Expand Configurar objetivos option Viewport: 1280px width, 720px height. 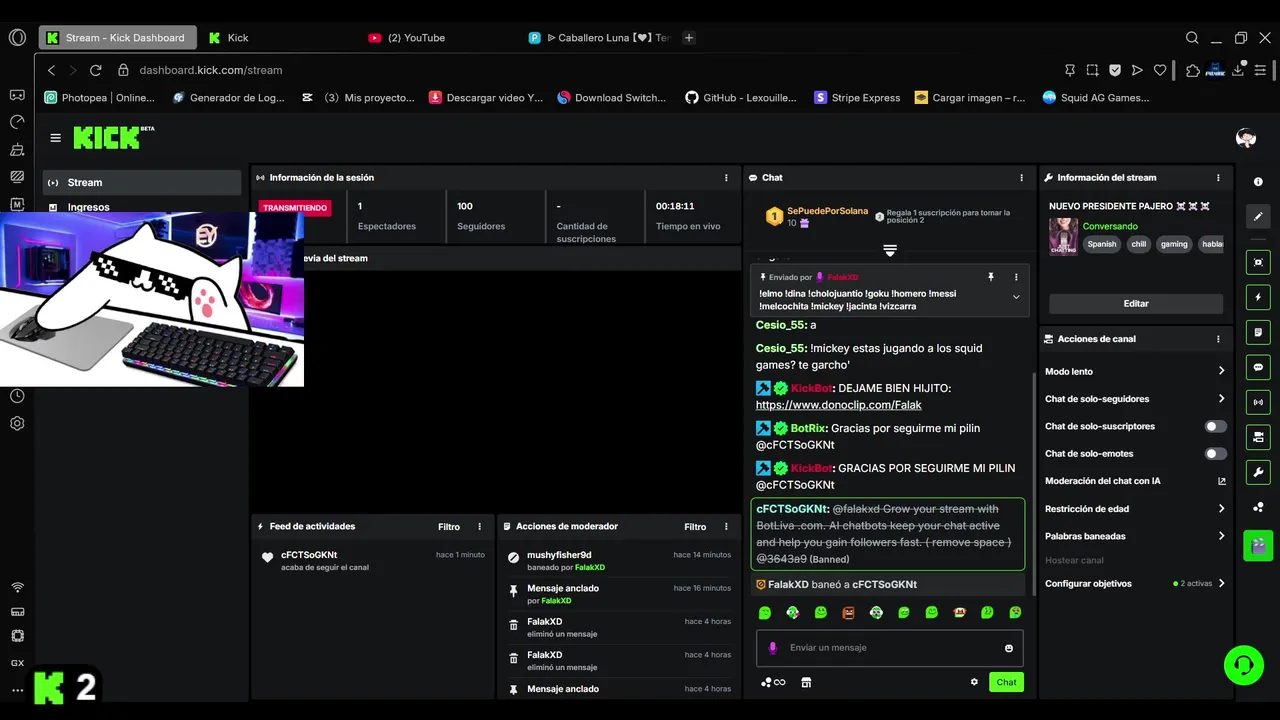click(x=1135, y=583)
